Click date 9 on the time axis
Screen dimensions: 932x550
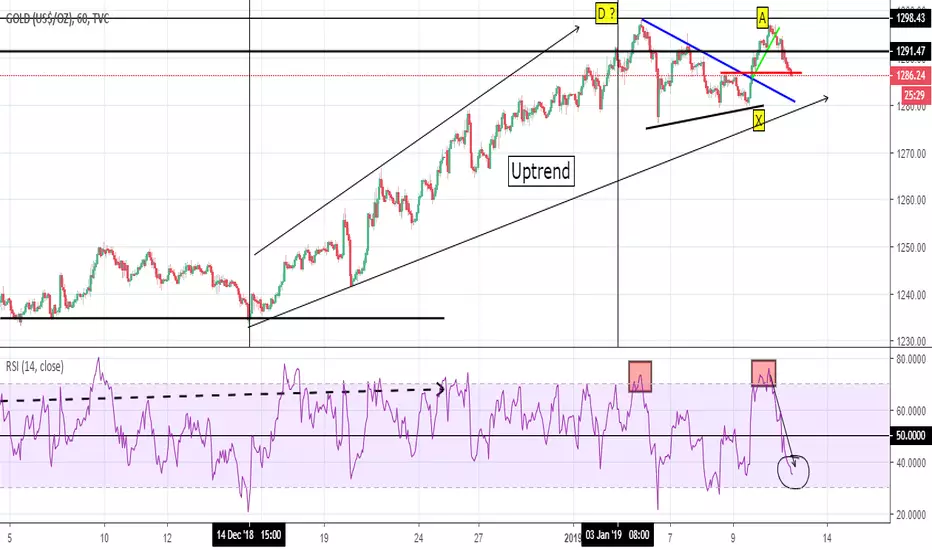pos(733,538)
